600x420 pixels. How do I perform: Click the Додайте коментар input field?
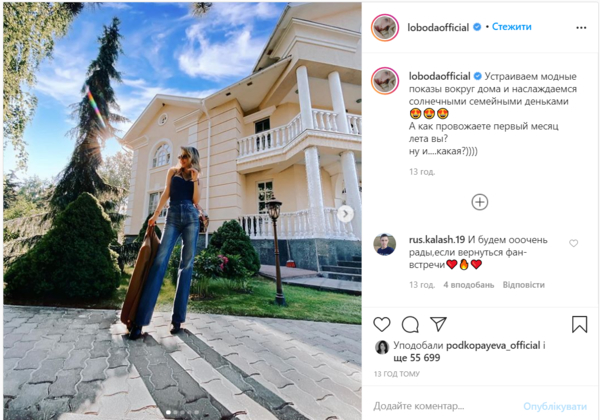[444, 406]
